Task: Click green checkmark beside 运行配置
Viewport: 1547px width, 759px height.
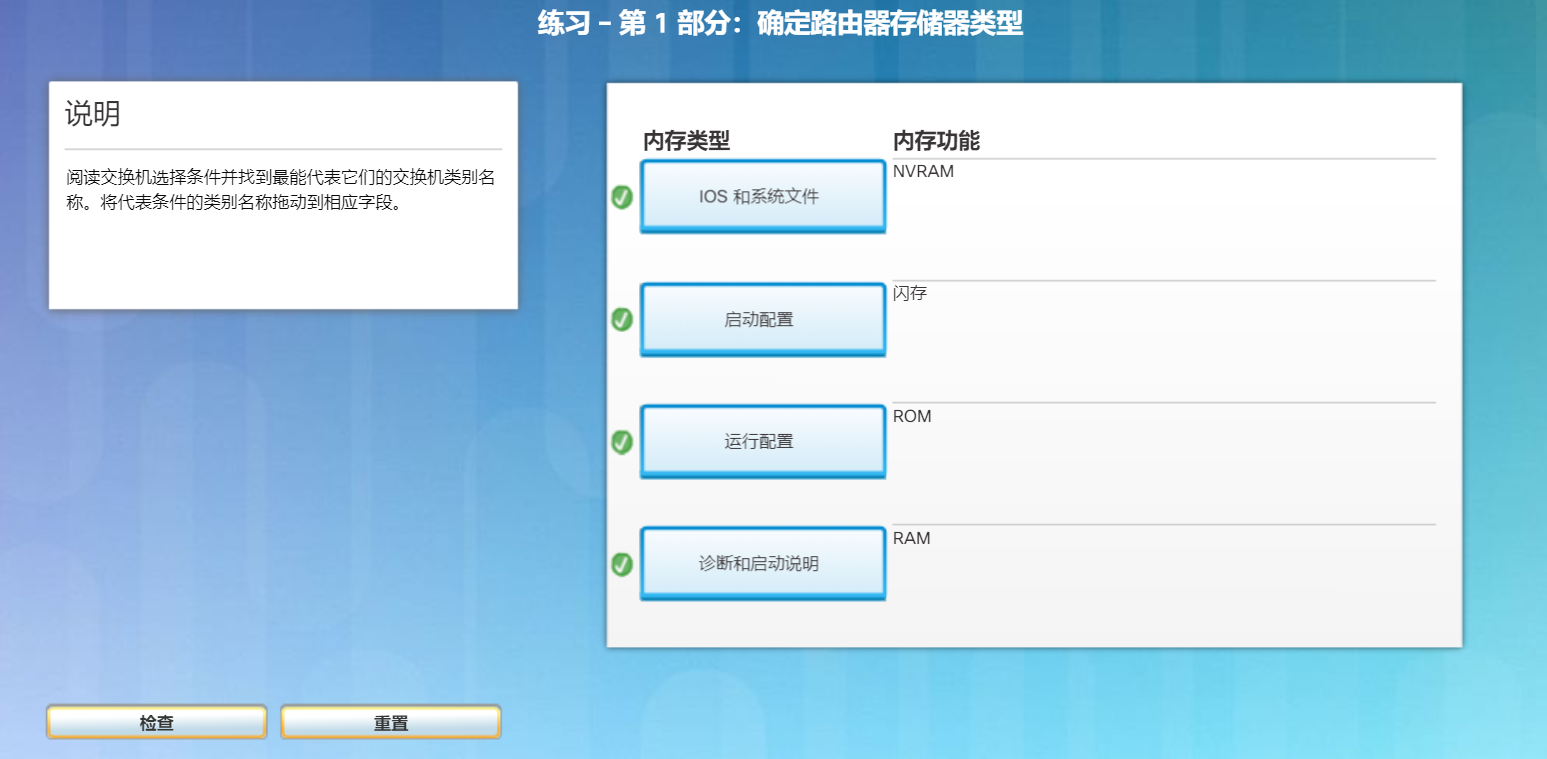Action: click(622, 441)
